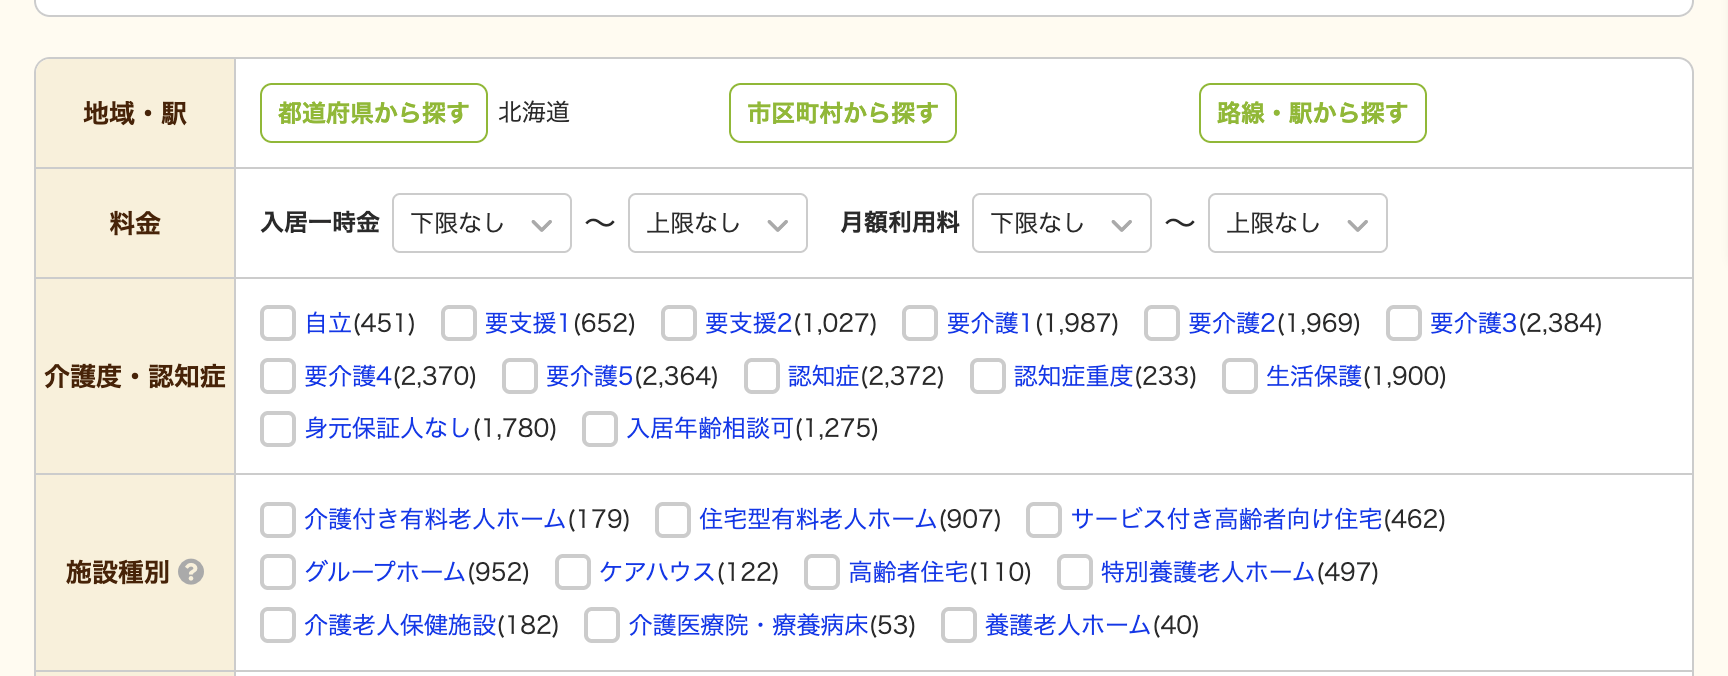Open the 月額利用料 下限なし dropdown
Viewport: 1728px width, 676px height.
click(1061, 223)
